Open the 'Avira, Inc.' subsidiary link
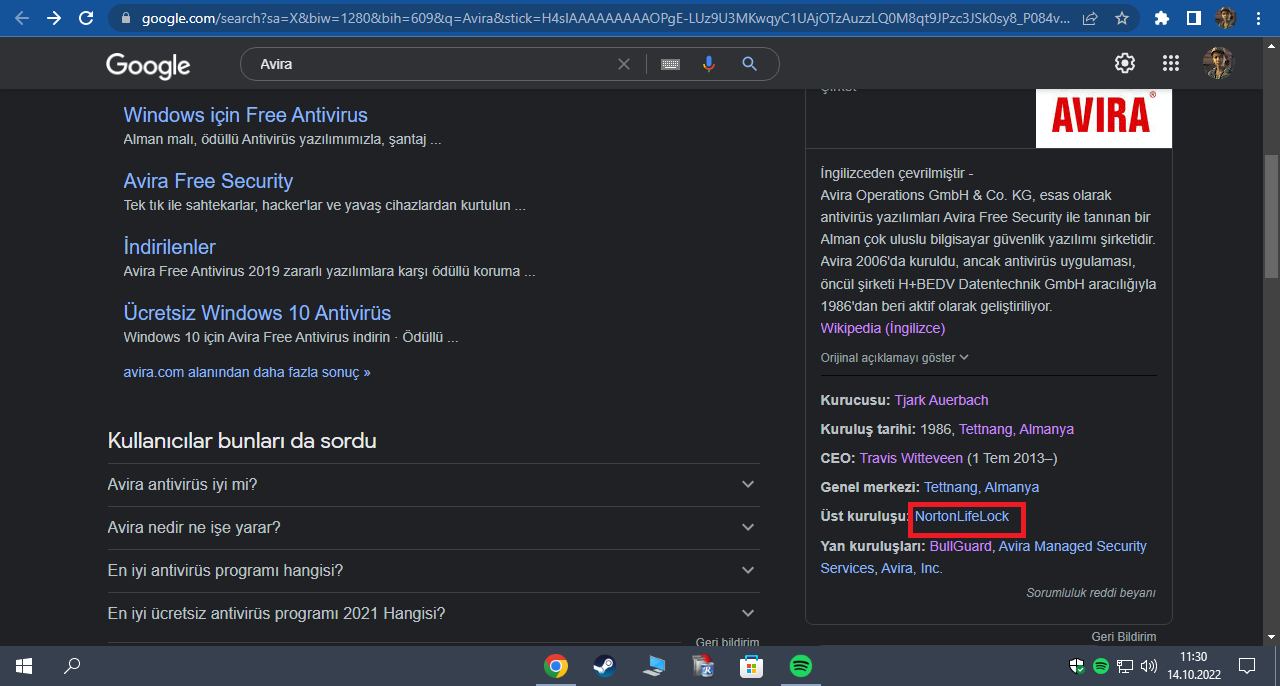The height and width of the screenshot is (686, 1280). coord(911,568)
